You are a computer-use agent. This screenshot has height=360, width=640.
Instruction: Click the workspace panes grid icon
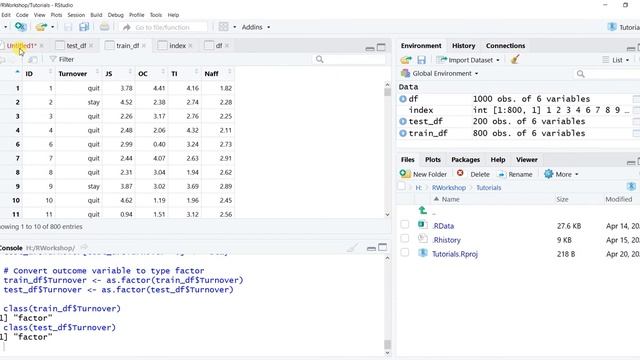pyautogui.click(x=223, y=27)
